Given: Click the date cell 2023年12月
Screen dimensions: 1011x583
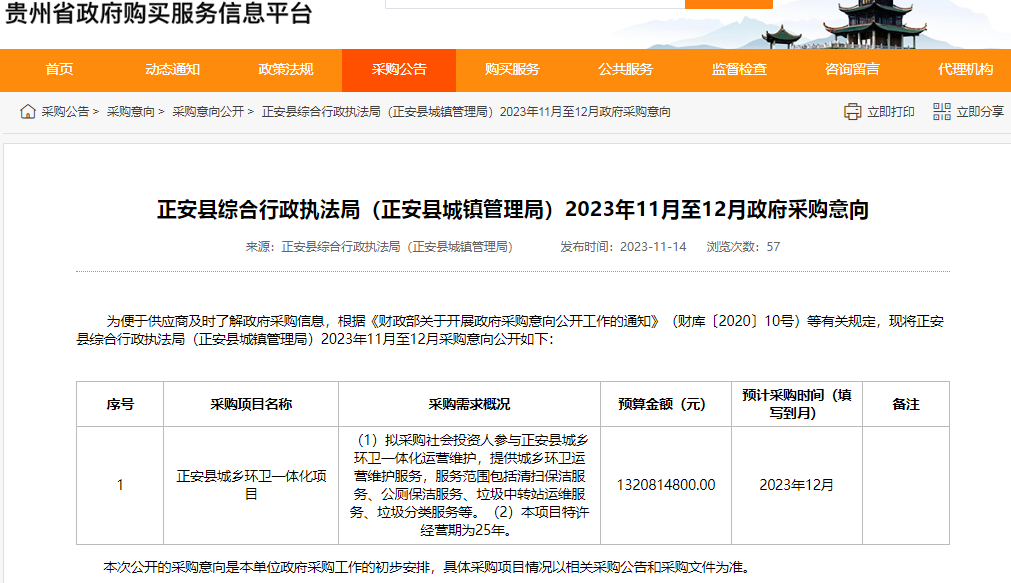Looking at the screenshot, I should pyautogui.click(x=797, y=485).
